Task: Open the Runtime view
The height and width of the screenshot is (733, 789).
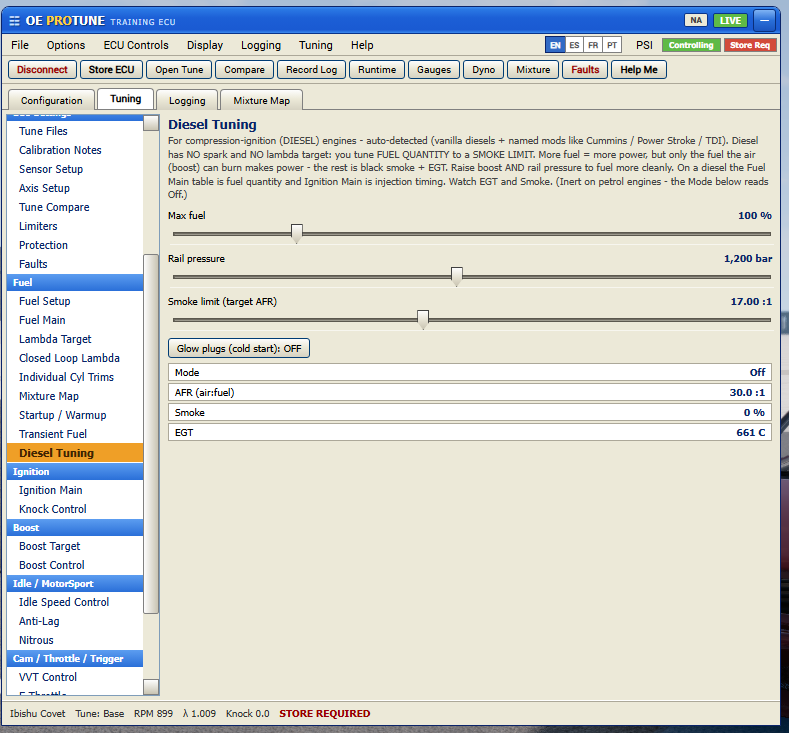Action: point(377,69)
